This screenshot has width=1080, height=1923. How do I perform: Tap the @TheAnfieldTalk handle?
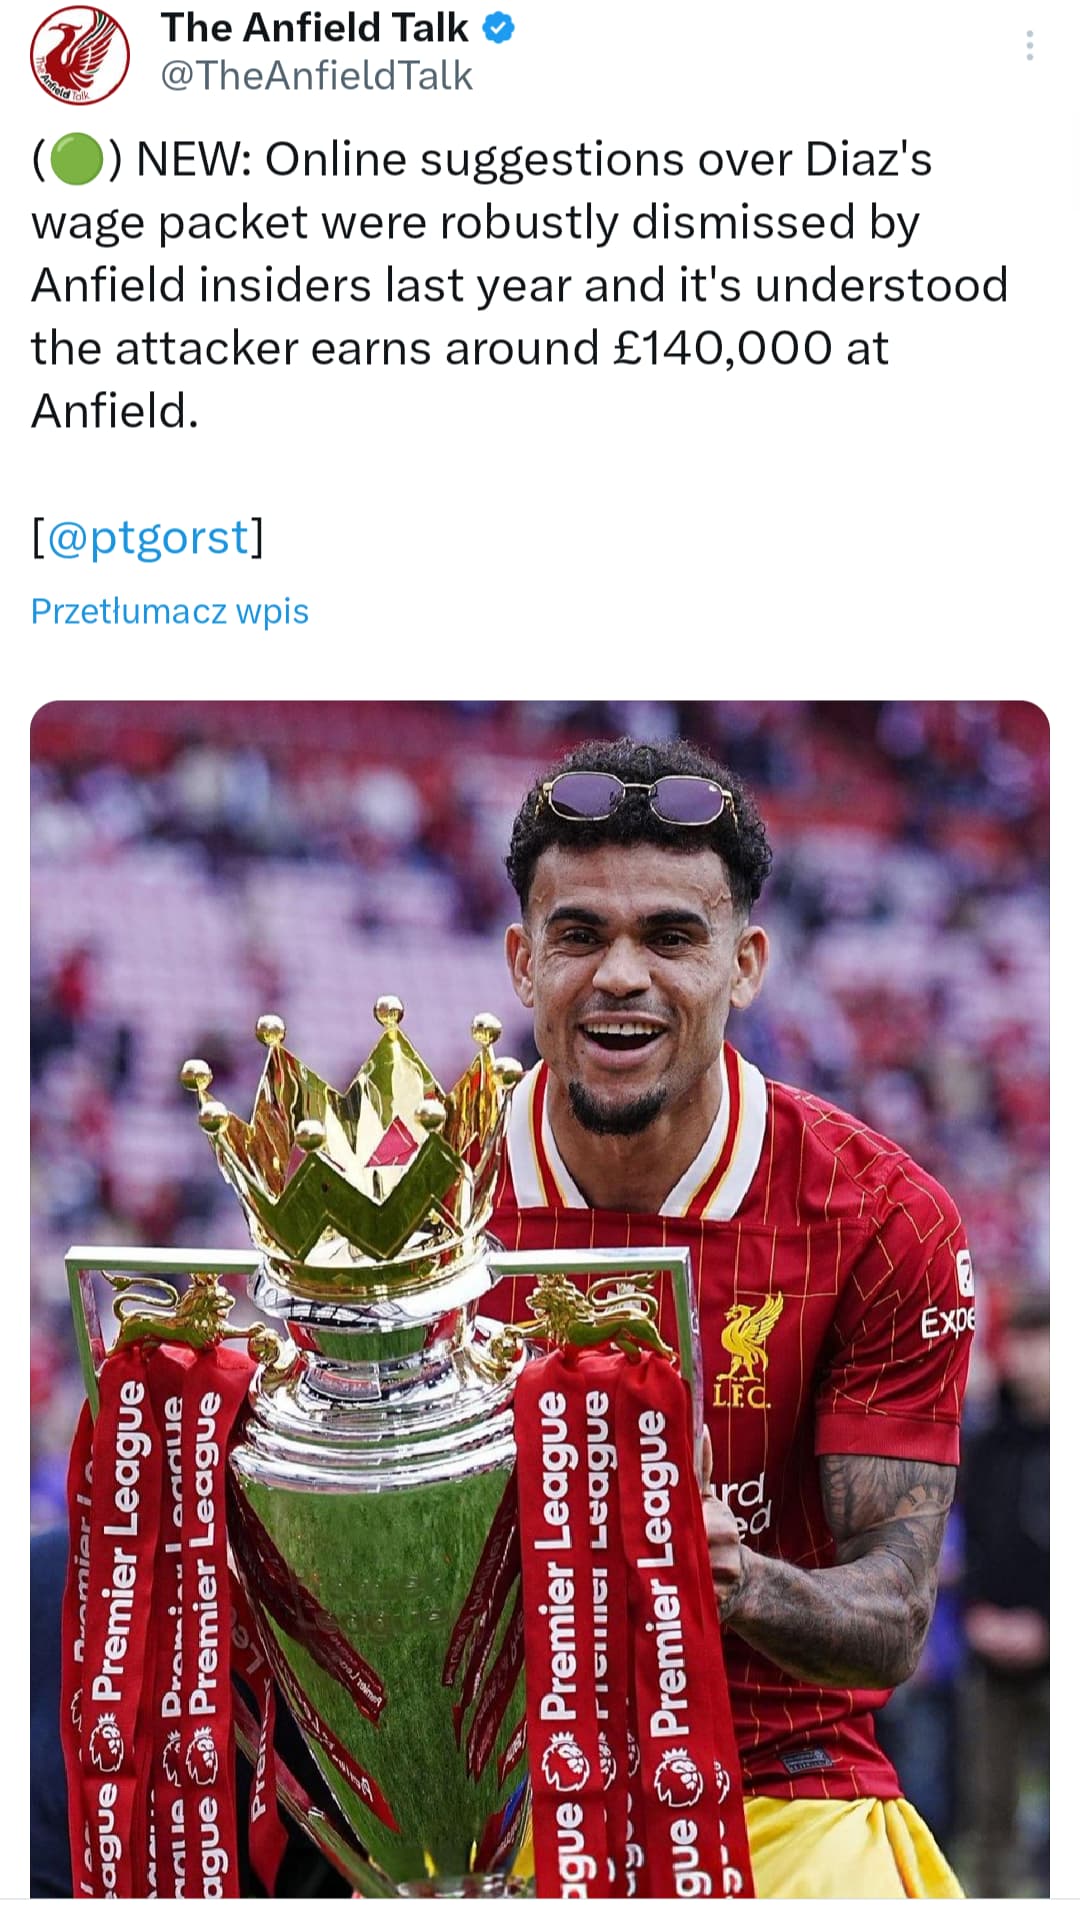pyautogui.click(x=316, y=76)
